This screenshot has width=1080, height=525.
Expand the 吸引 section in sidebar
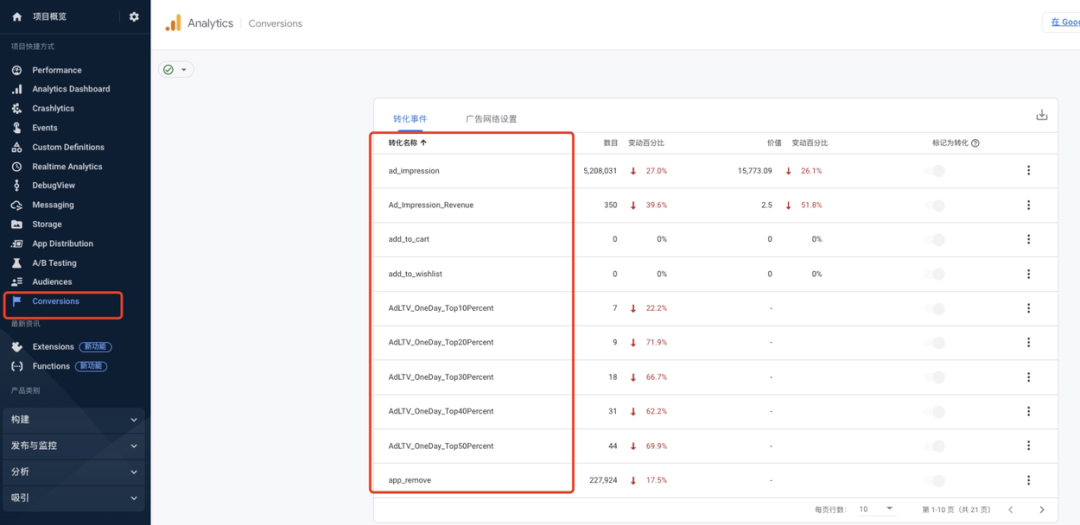[74, 497]
